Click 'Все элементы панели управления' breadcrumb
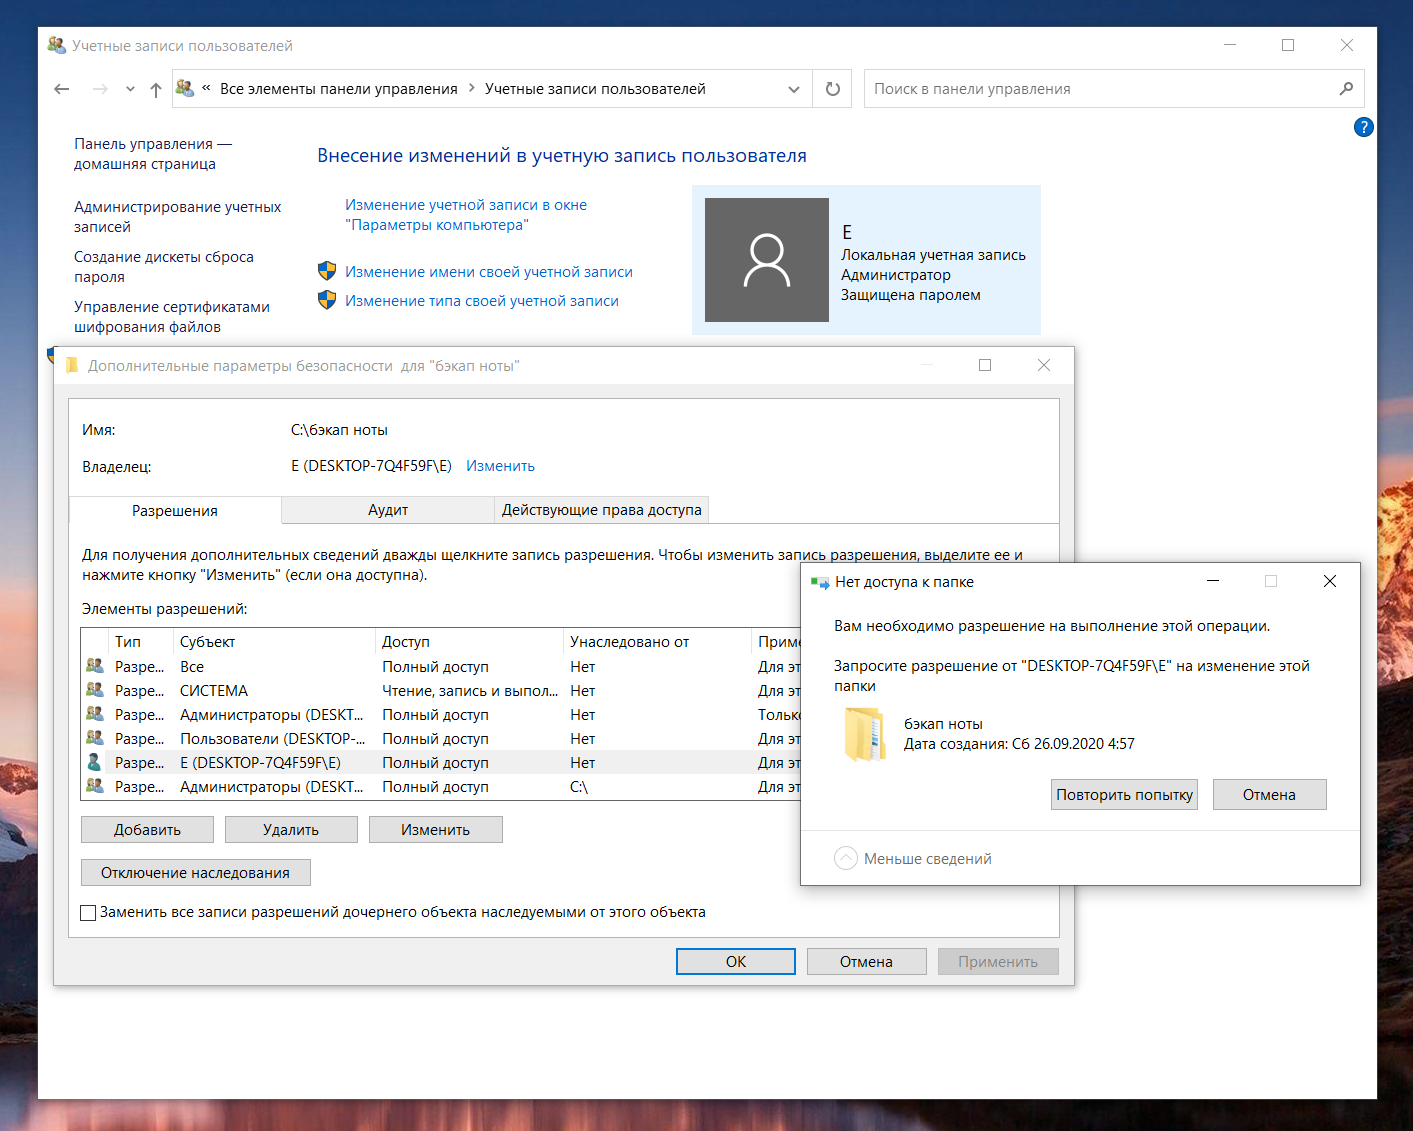Screen dimensions: 1413x1131 (339, 89)
